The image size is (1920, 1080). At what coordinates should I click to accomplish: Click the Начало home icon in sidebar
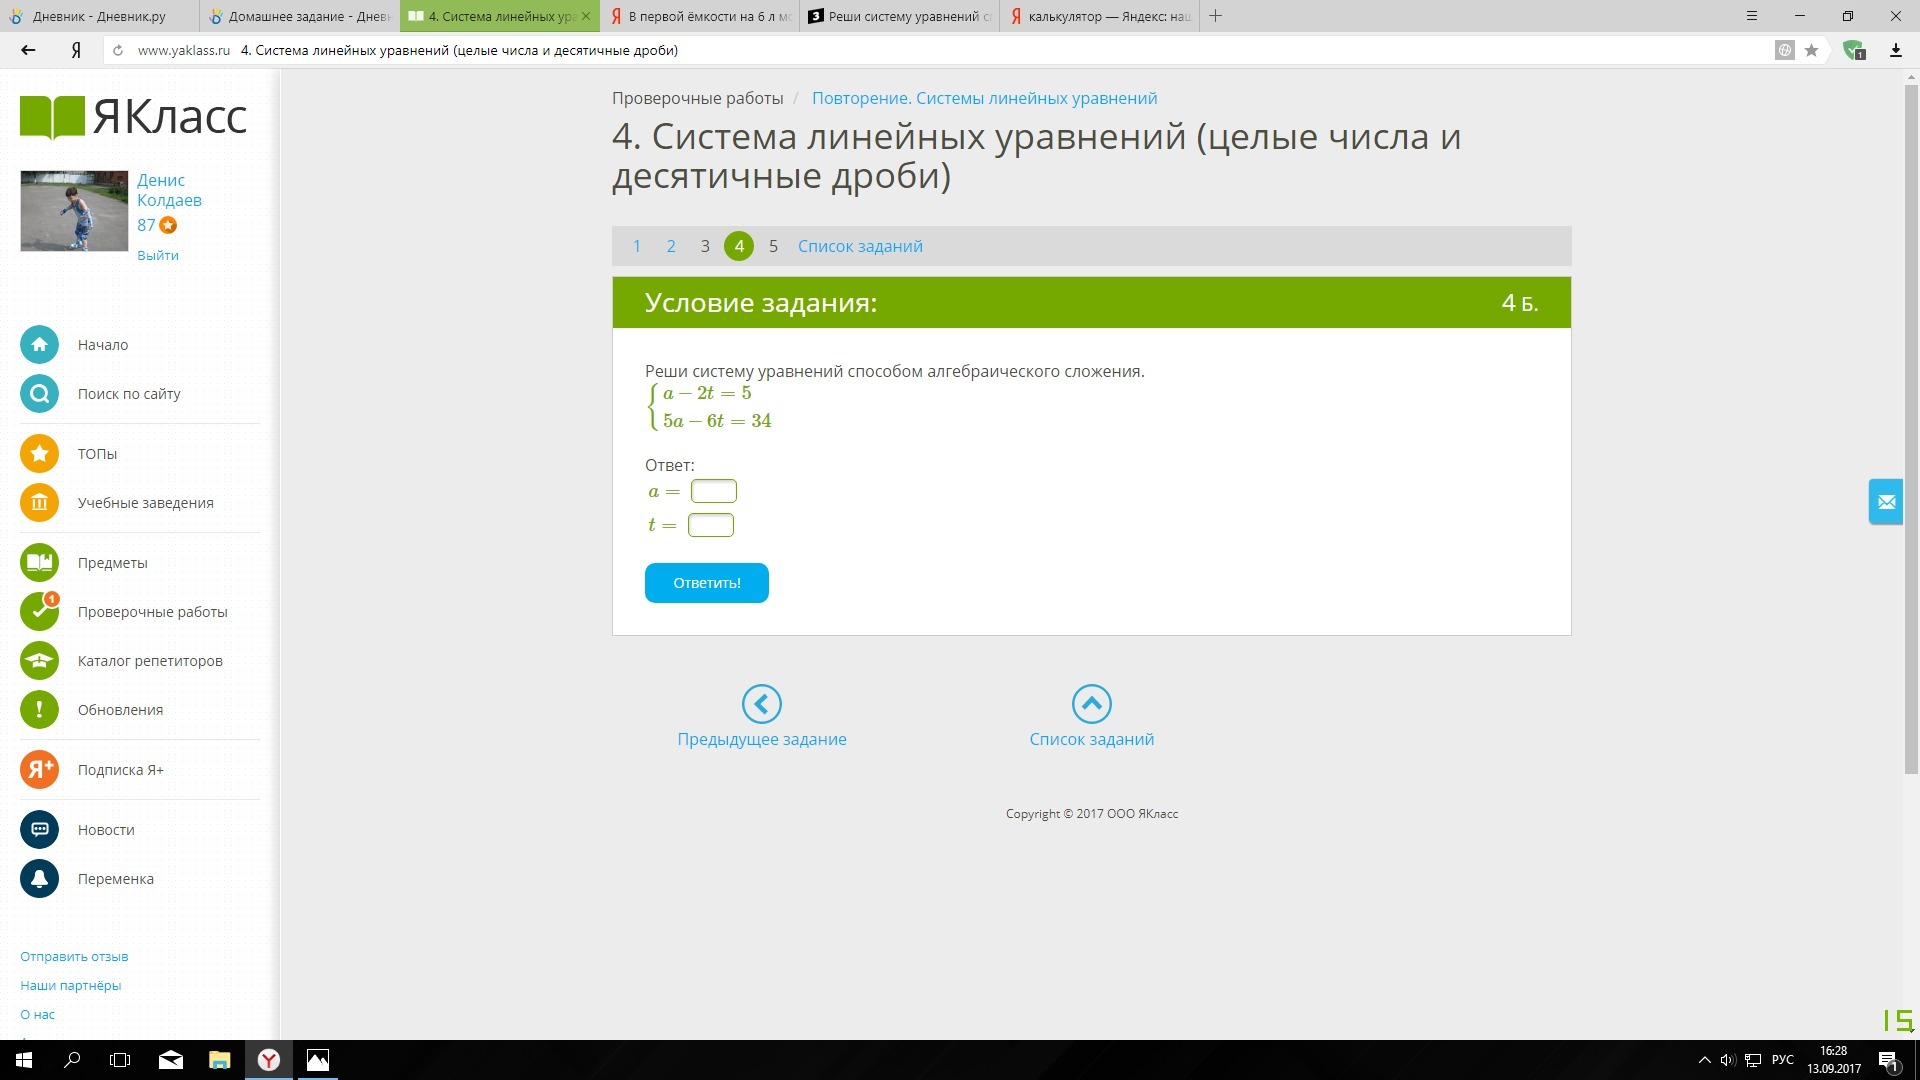(39, 345)
